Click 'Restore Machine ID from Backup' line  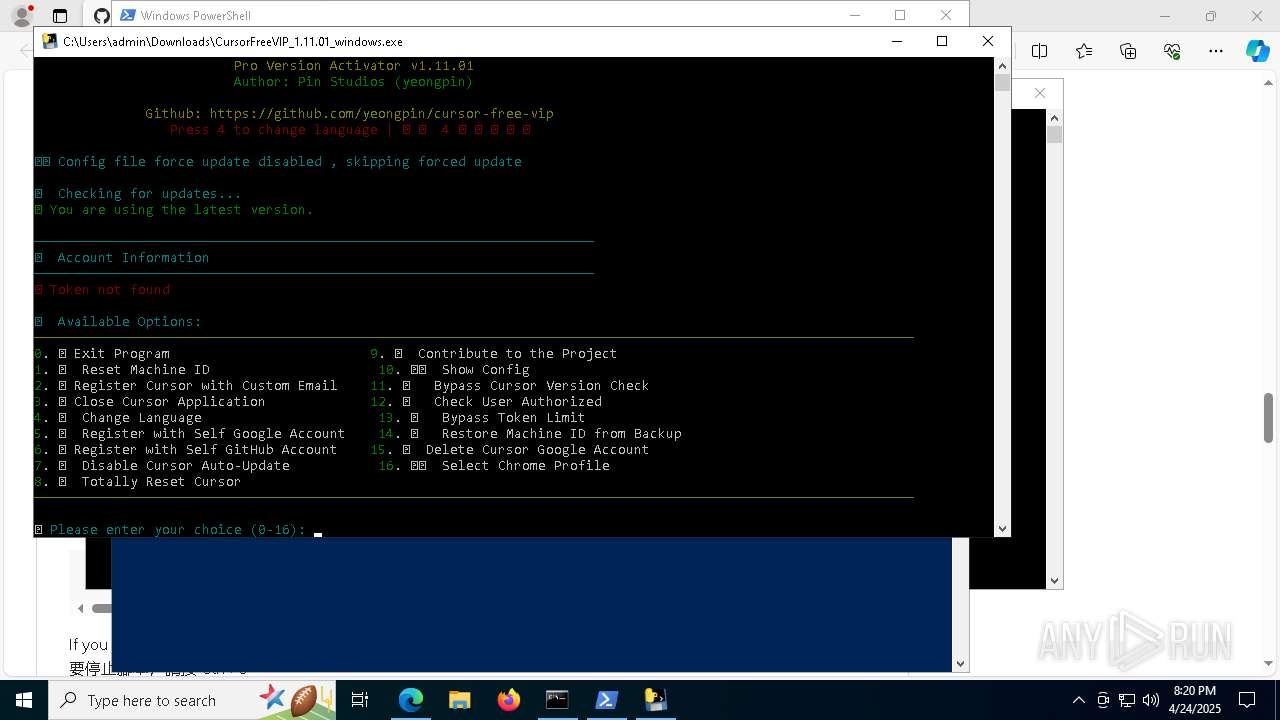530,434
